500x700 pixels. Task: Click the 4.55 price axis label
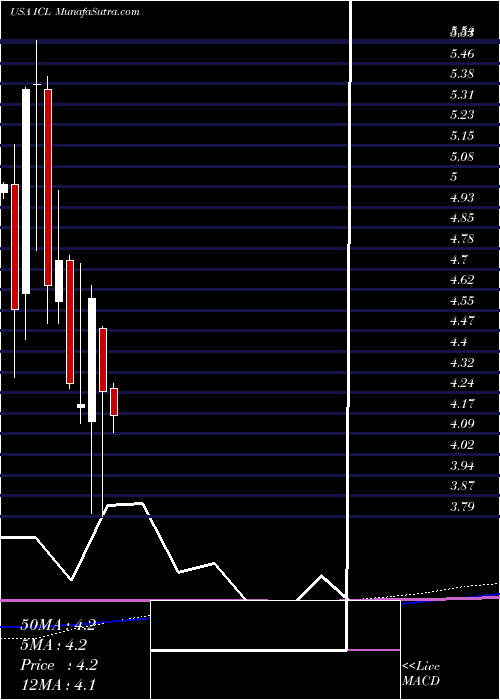462,300
